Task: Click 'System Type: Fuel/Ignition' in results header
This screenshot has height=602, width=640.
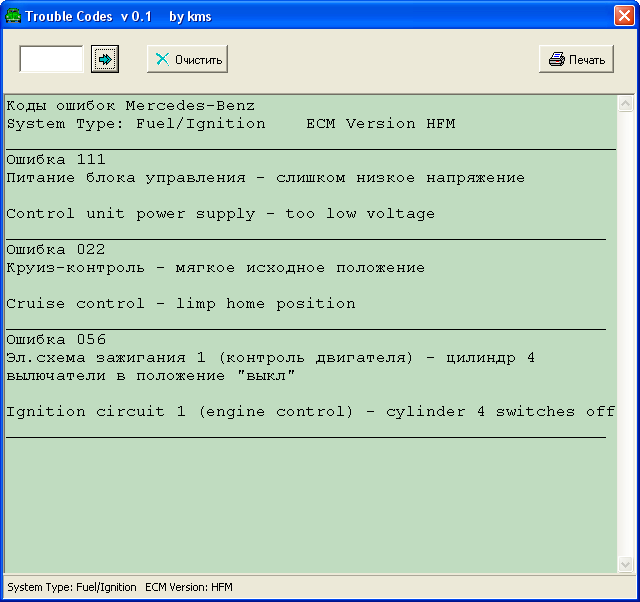Action: (x=136, y=124)
